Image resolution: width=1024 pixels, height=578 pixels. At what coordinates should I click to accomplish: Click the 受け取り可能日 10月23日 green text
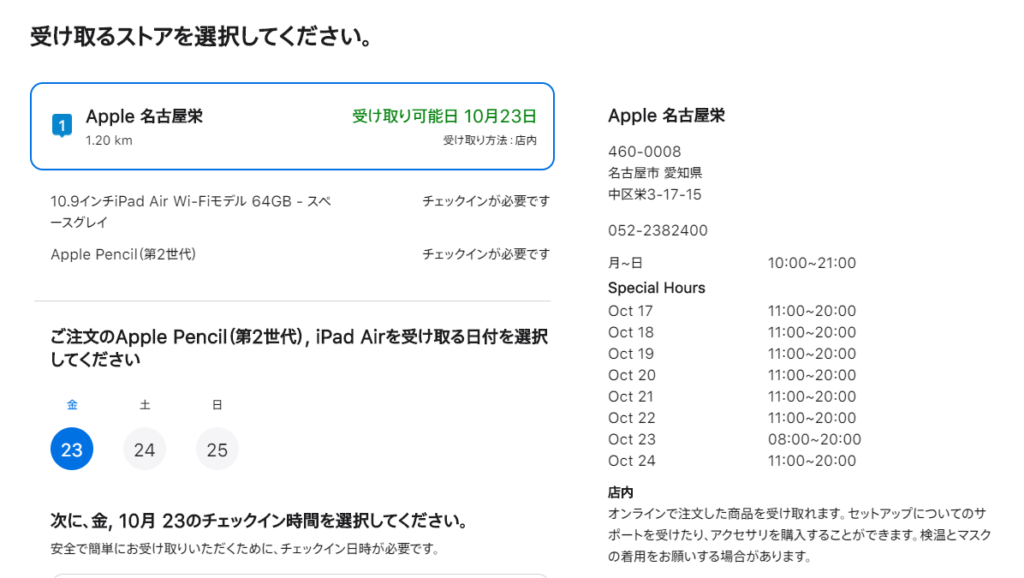(444, 116)
